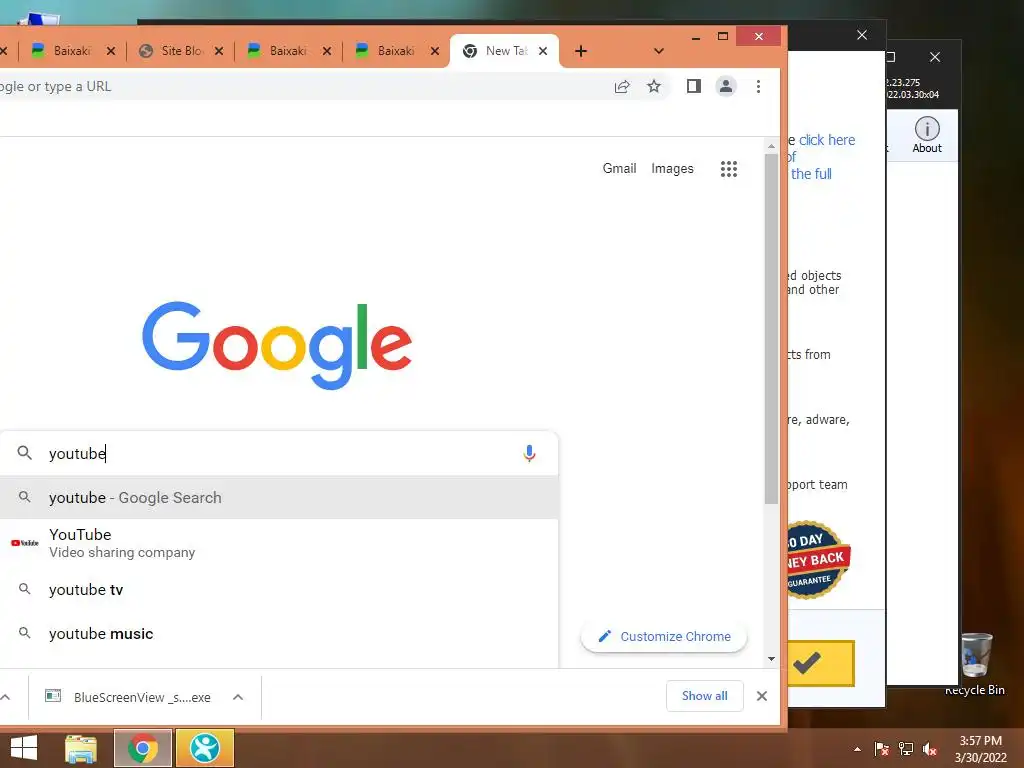Viewport: 1024px width, 768px height.
Task: Click the Customize Chrome button
Action: point(664,636)
